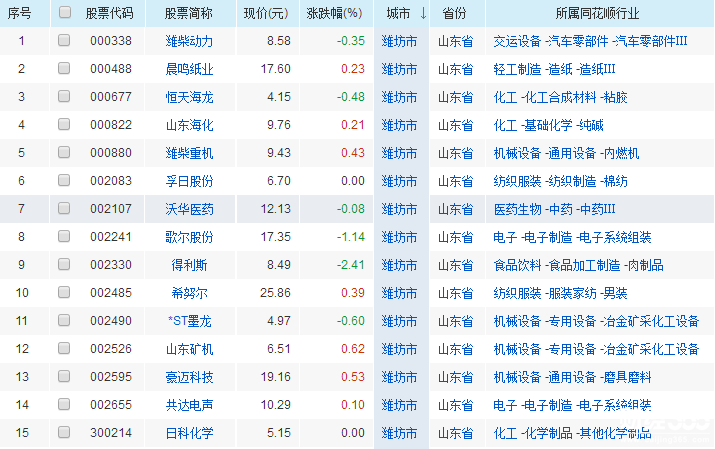Open the 医药生物 industry link

[517, 209]
